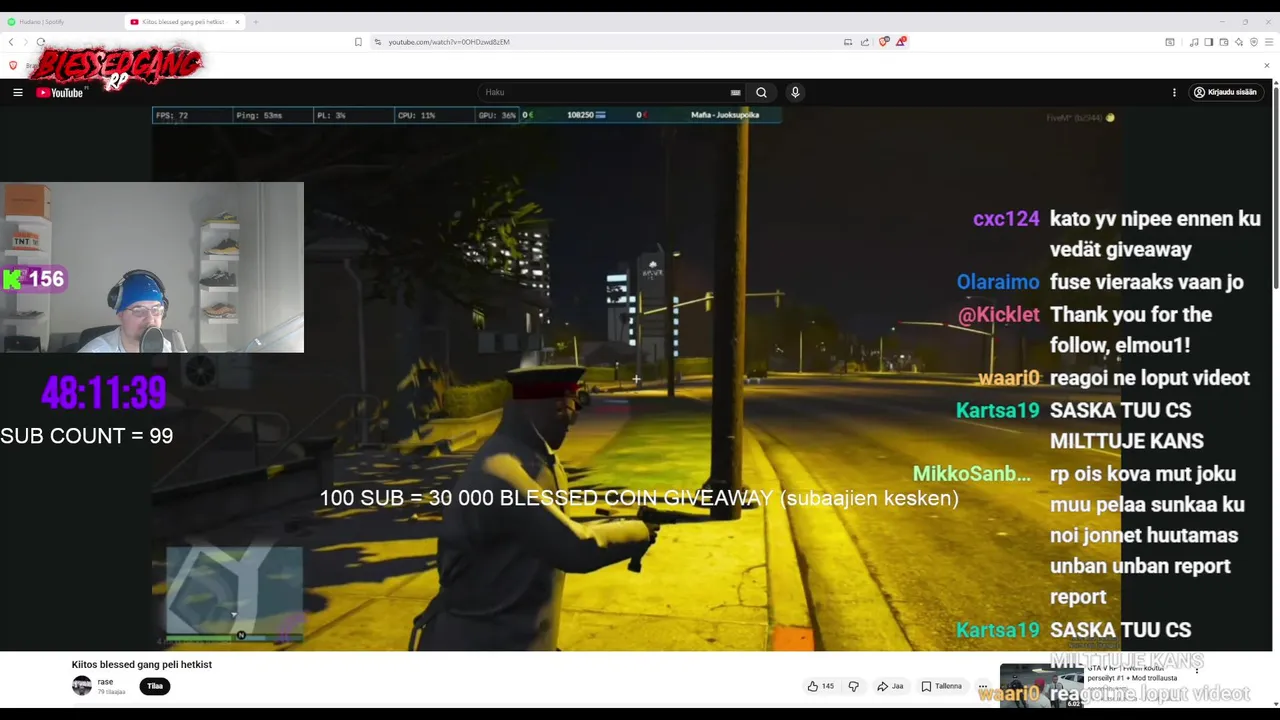Go to the YouTube home logo
Screen dimensions: 1280x720
click(60, 92)
